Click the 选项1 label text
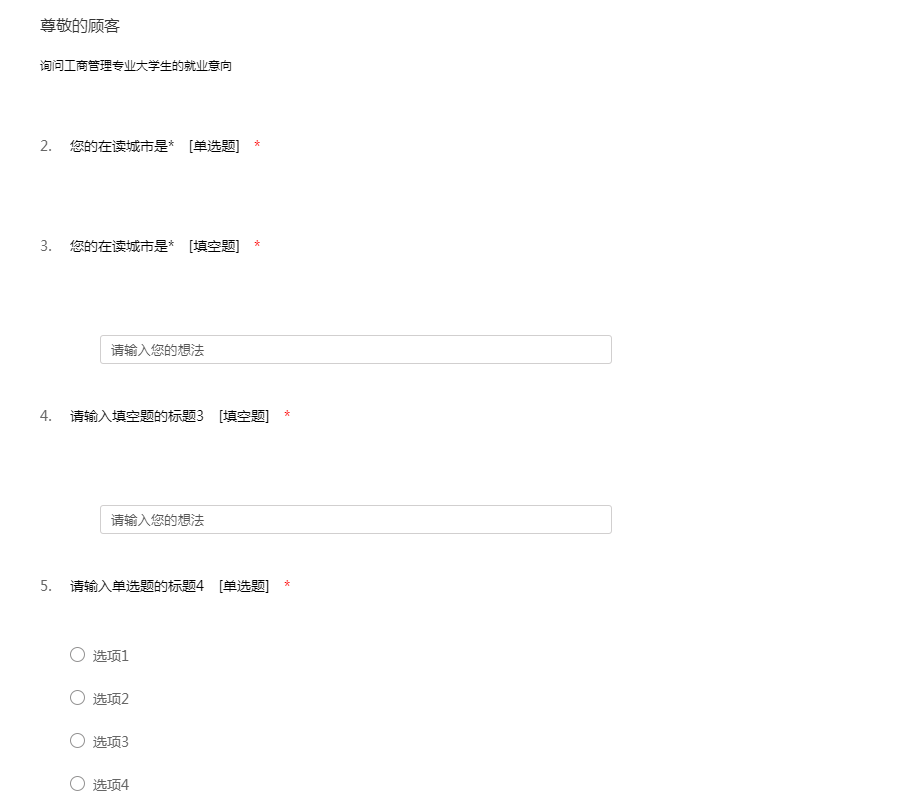 coord(111,656)
